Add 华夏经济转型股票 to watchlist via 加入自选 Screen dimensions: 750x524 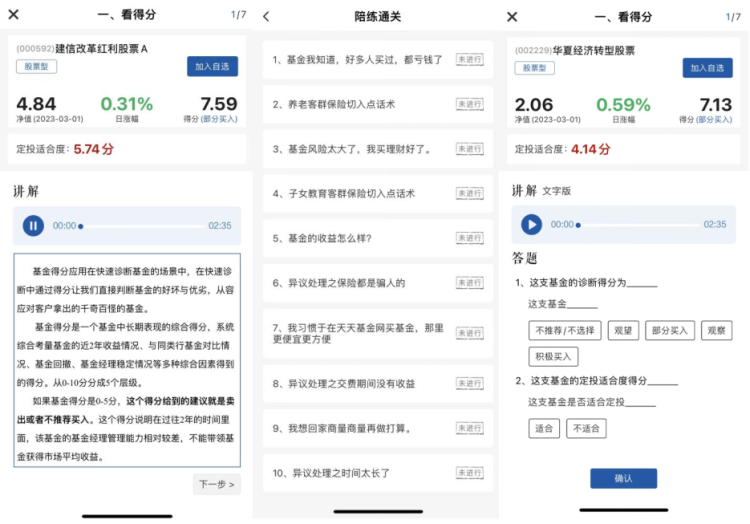point(707,68)
